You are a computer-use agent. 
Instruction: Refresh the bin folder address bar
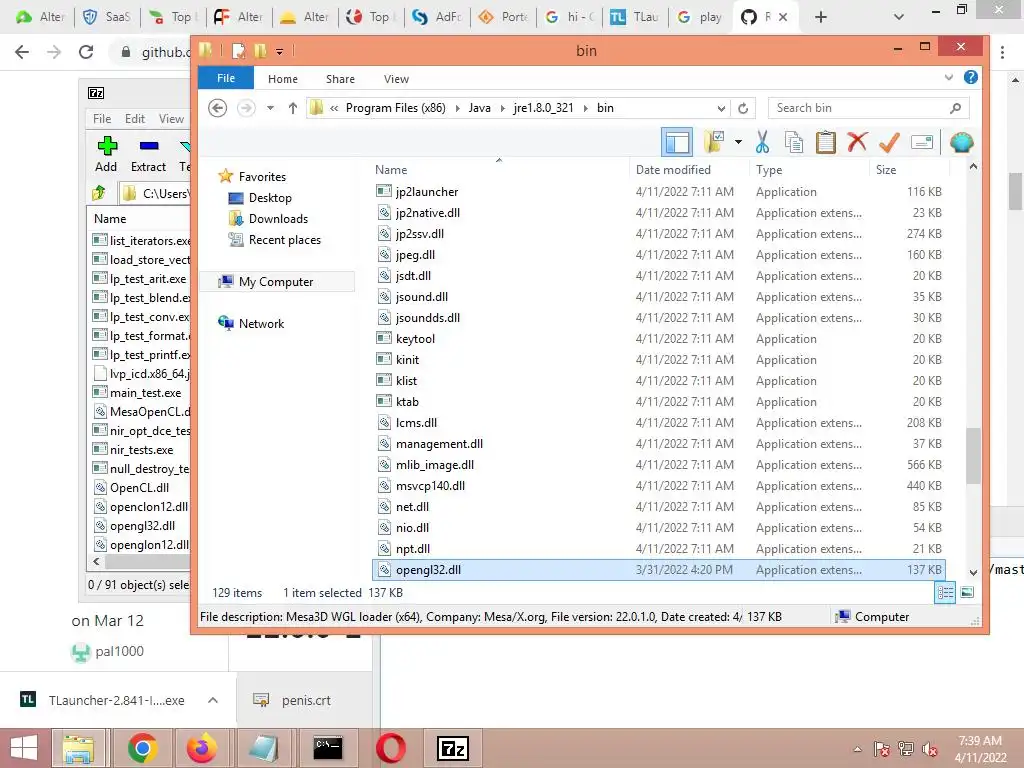(743, 108)
